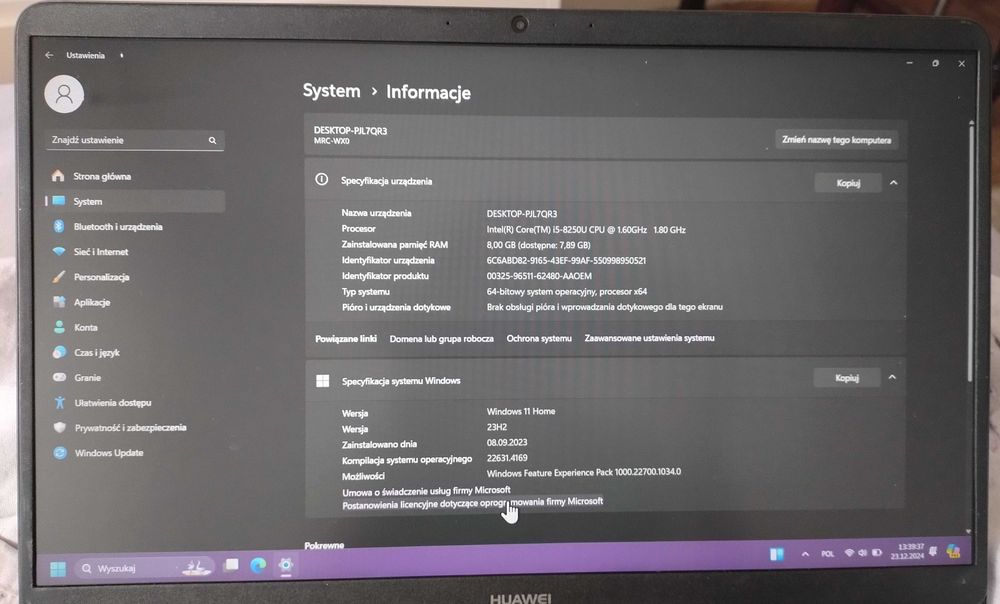The height and width of the screenshot is (604, 1000).
Task: Open Ochrona systemu link
Action: tap(539, 338)
